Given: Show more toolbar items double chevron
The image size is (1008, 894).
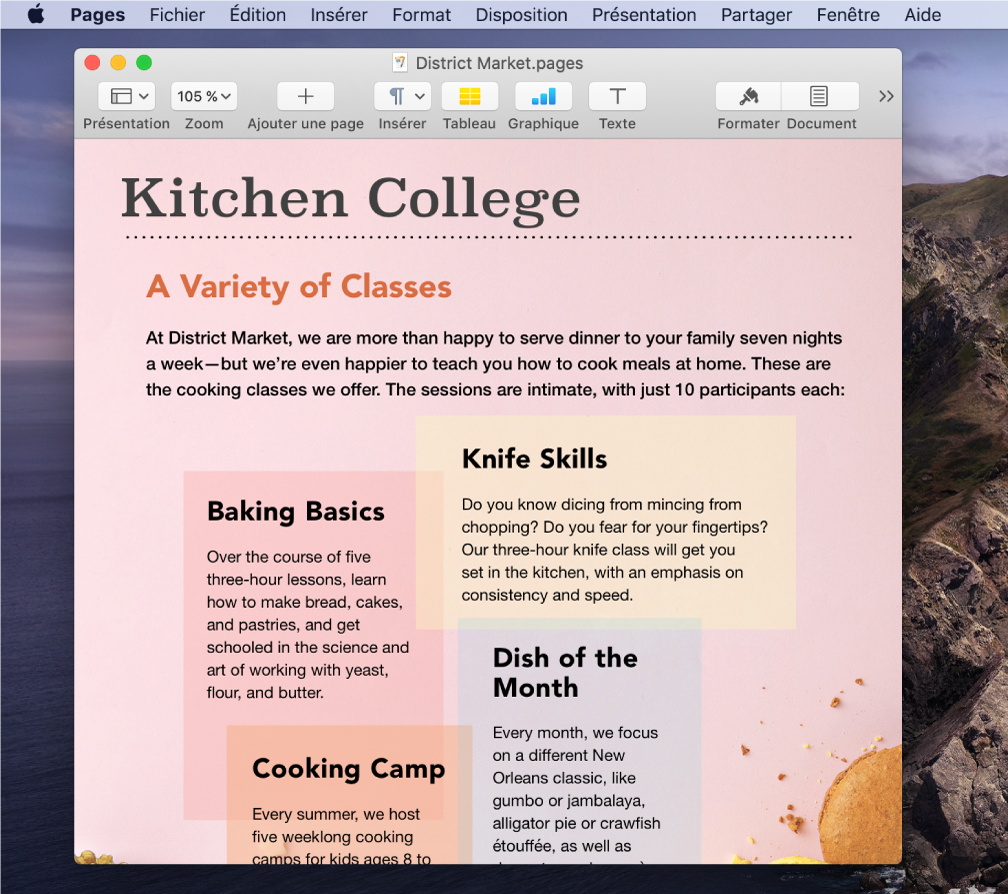Looking at the screenshot, I should (x=886, y=96).
